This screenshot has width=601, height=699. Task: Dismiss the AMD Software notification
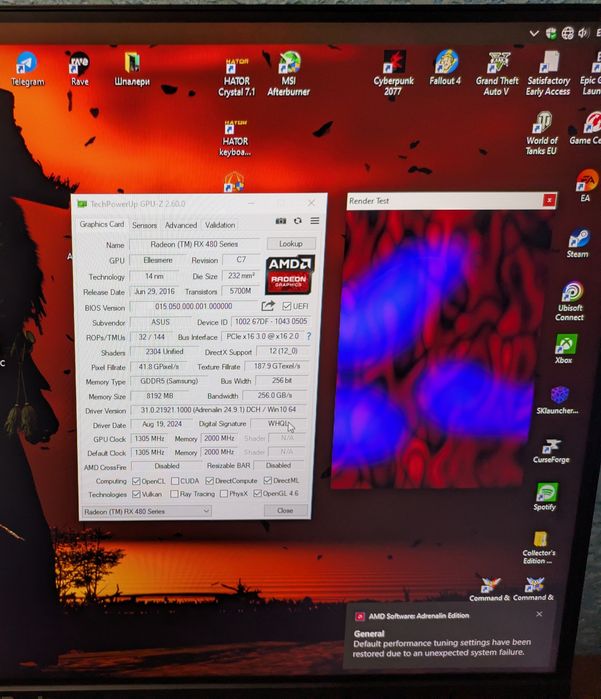(x=539, y=614)
